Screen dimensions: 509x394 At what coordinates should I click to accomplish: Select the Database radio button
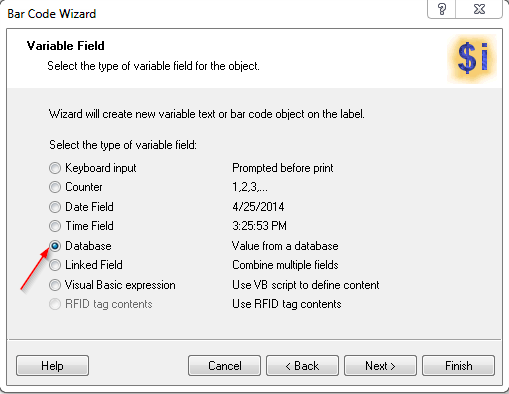[55, 246]
